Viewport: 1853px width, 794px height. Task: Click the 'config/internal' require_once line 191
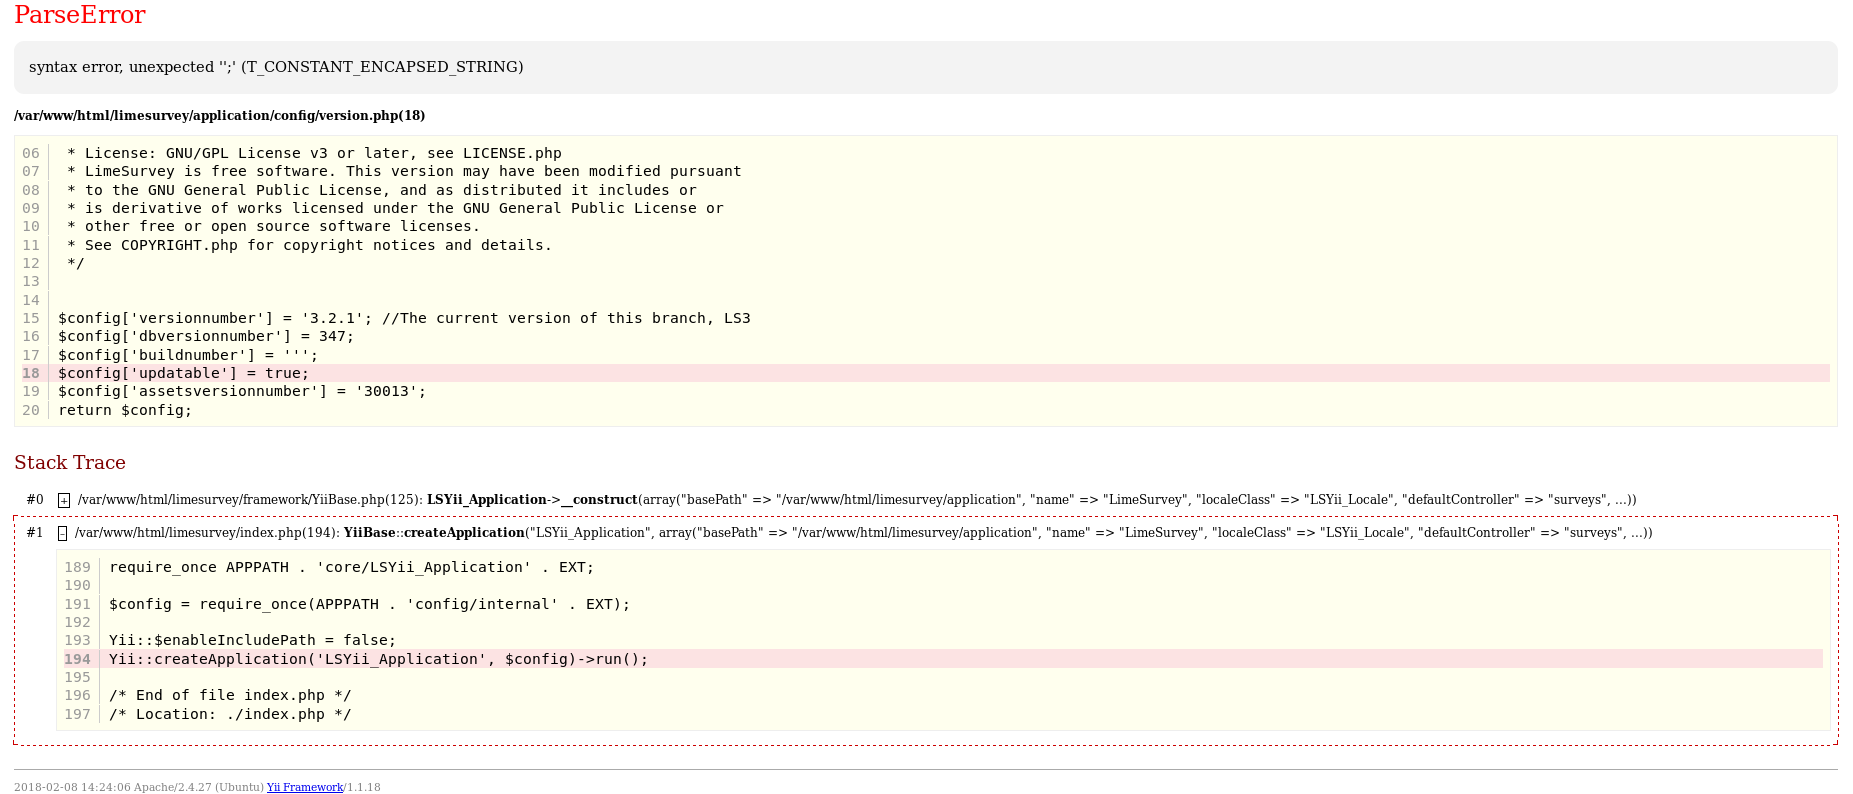(369, 604)
